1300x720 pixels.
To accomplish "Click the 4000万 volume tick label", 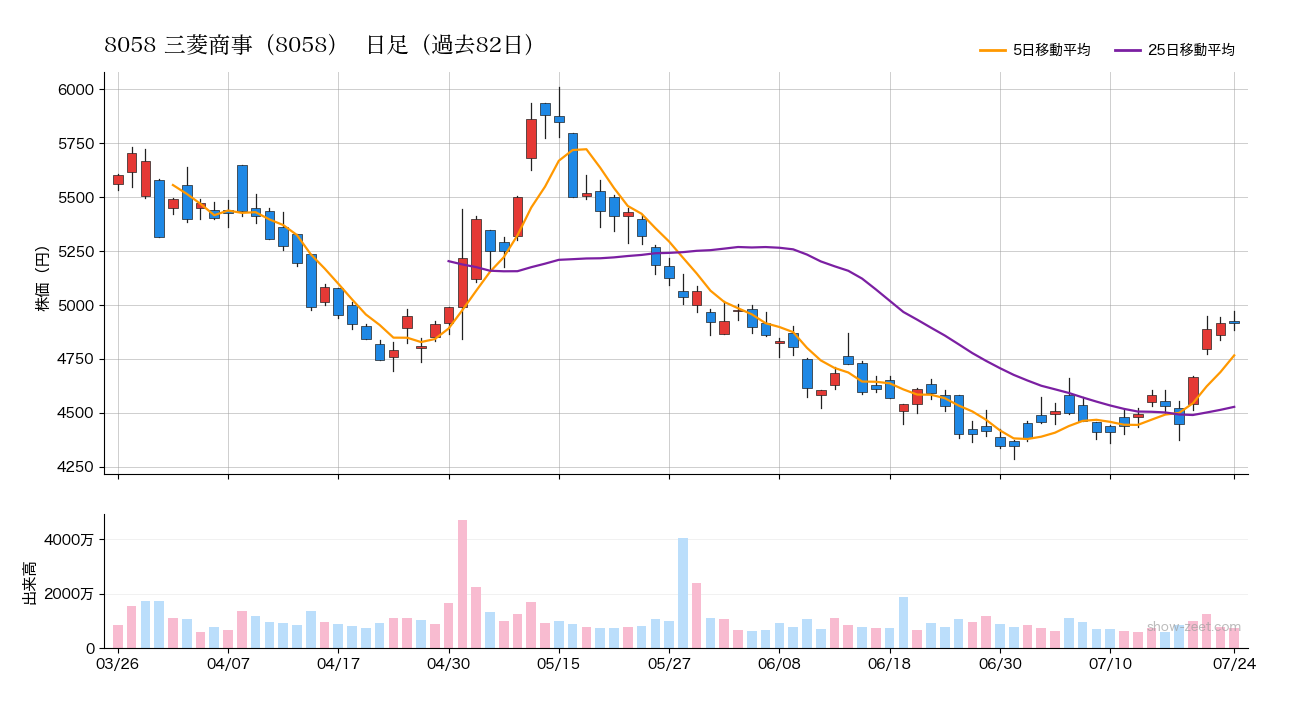I will pyautogui.click(x=70, y=540).
